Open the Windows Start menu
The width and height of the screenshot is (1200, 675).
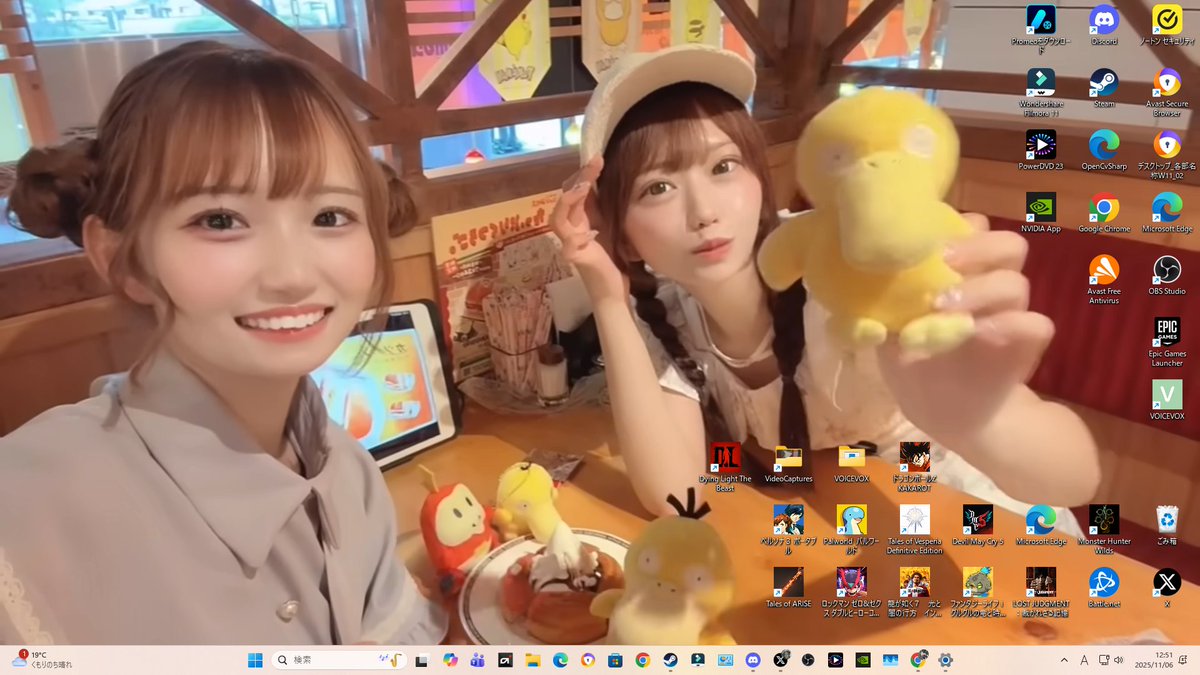coord(255,660)
